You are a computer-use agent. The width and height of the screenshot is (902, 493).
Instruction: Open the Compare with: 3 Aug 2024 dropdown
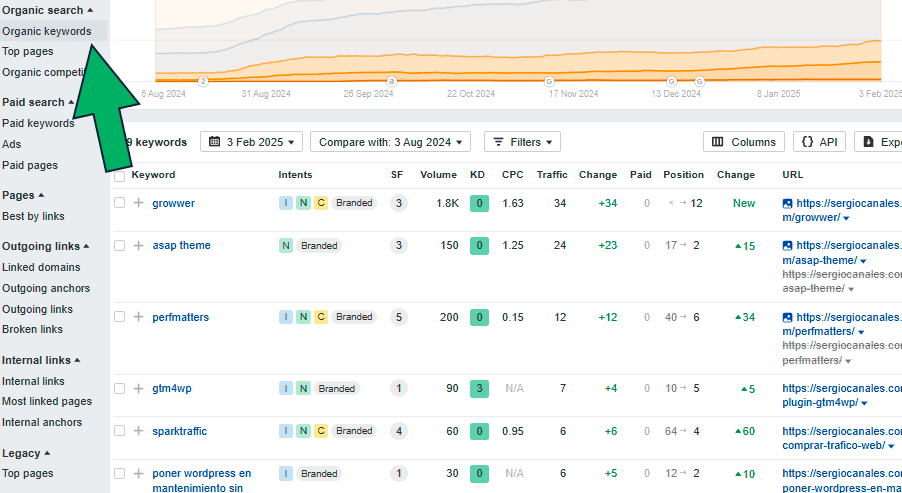389,142
